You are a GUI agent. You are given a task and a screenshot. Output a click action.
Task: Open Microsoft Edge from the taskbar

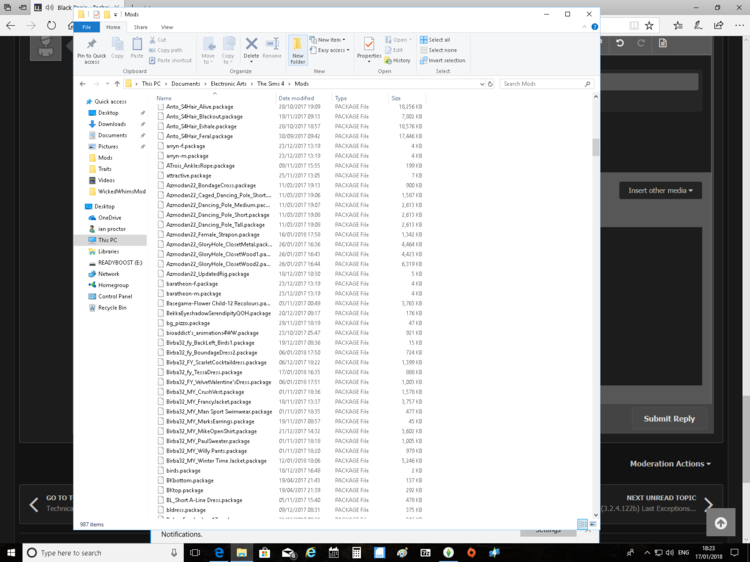[219, 553]
